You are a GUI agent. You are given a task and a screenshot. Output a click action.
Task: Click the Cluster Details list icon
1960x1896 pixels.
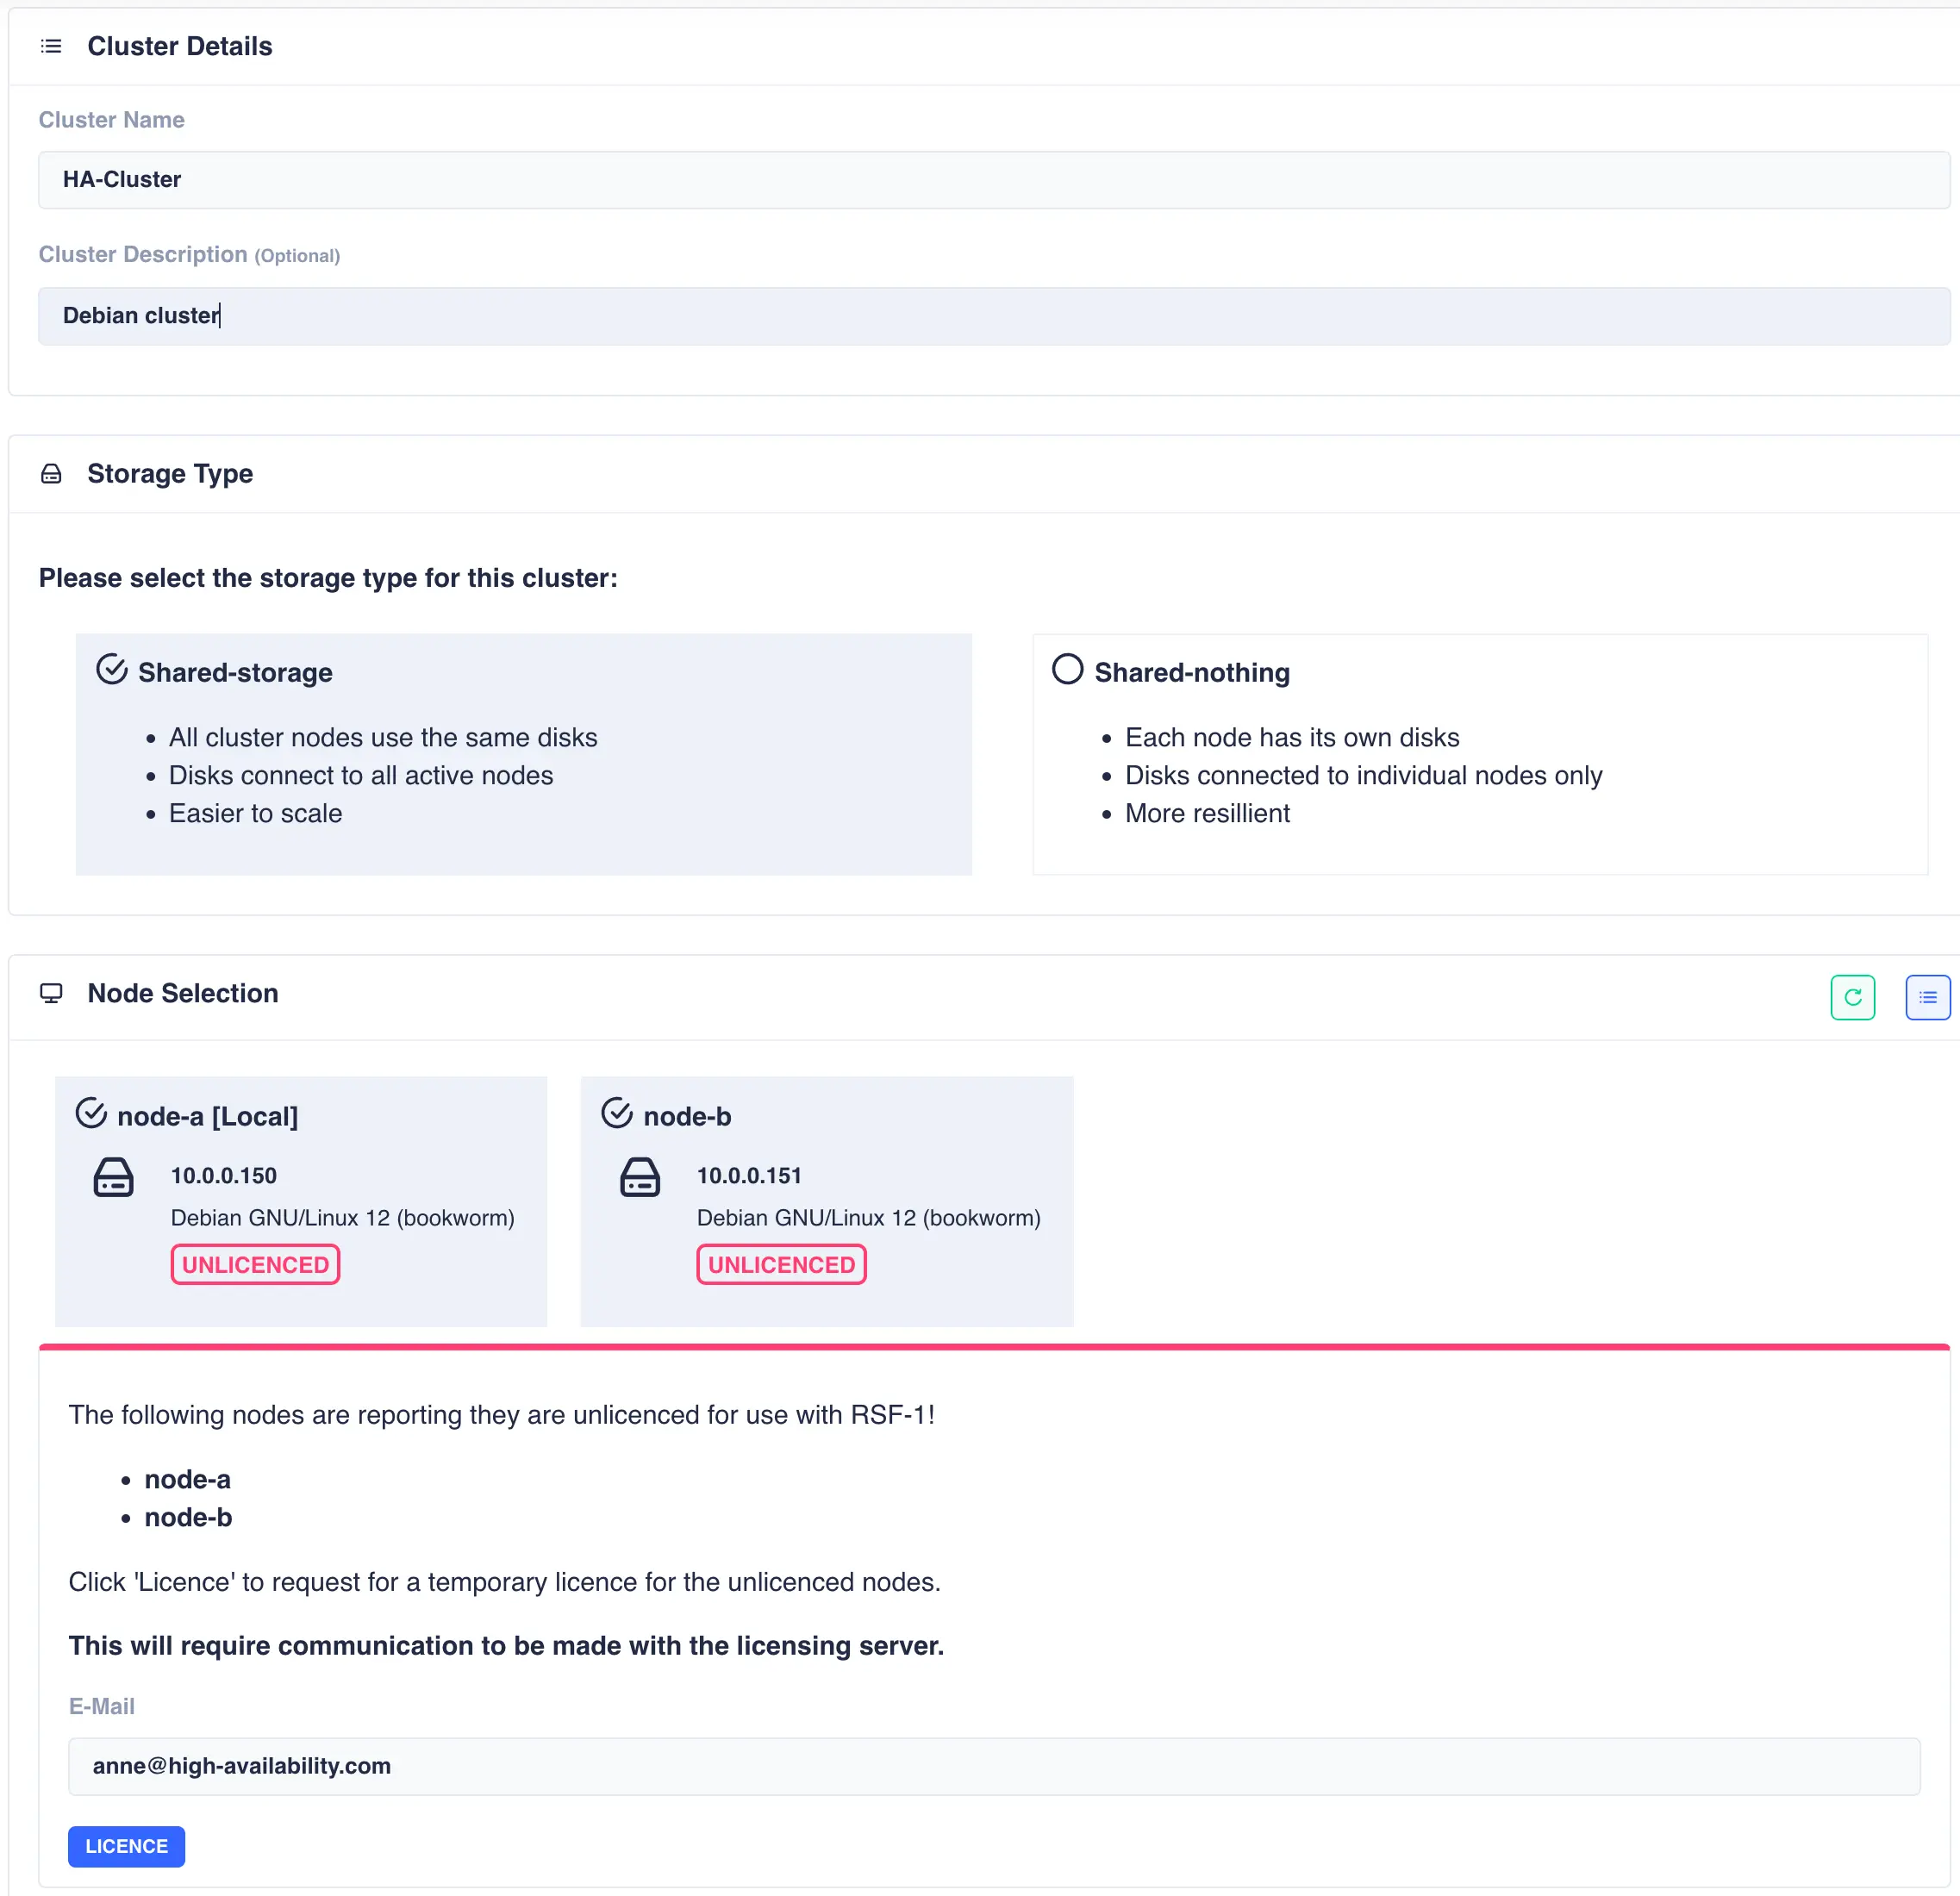51,46
